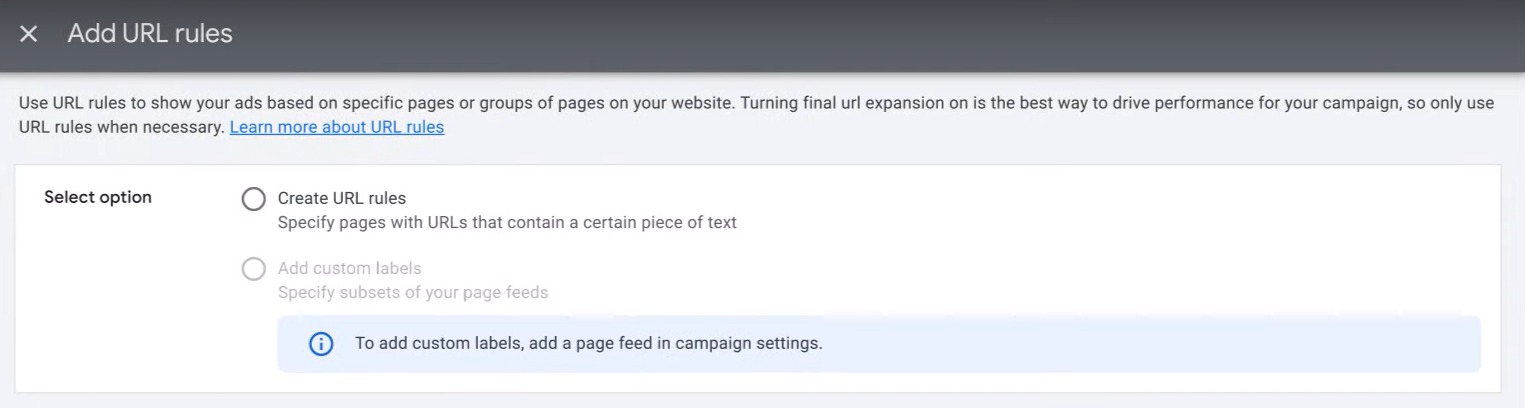Screen dimensions: 1525x408
Task: Open Learn more about URL rules link
Action: point(337,127)
